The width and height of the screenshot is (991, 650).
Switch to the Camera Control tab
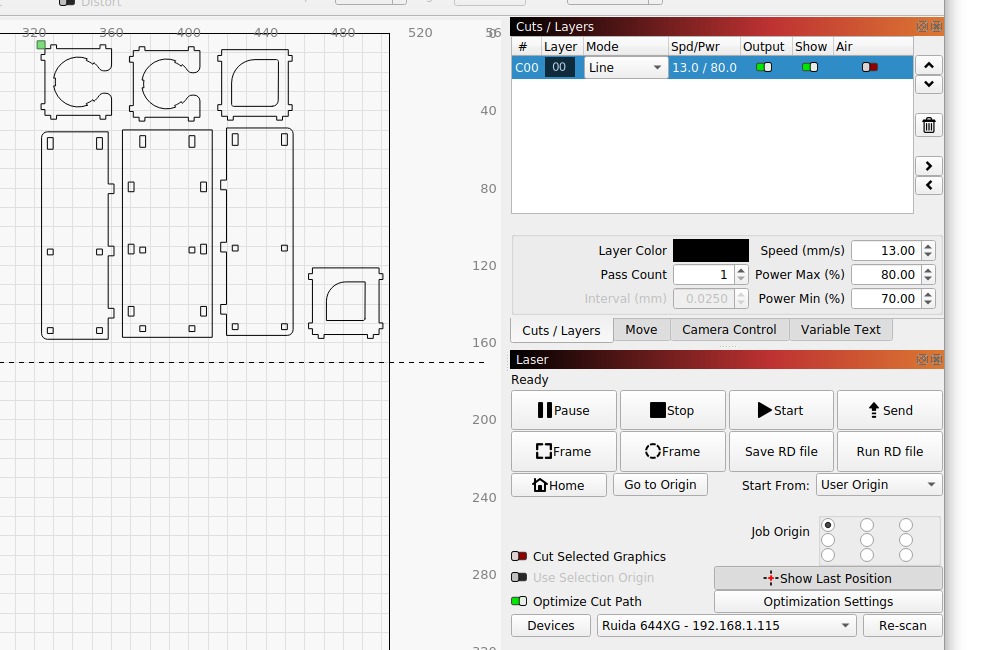[x=729, y=330]
